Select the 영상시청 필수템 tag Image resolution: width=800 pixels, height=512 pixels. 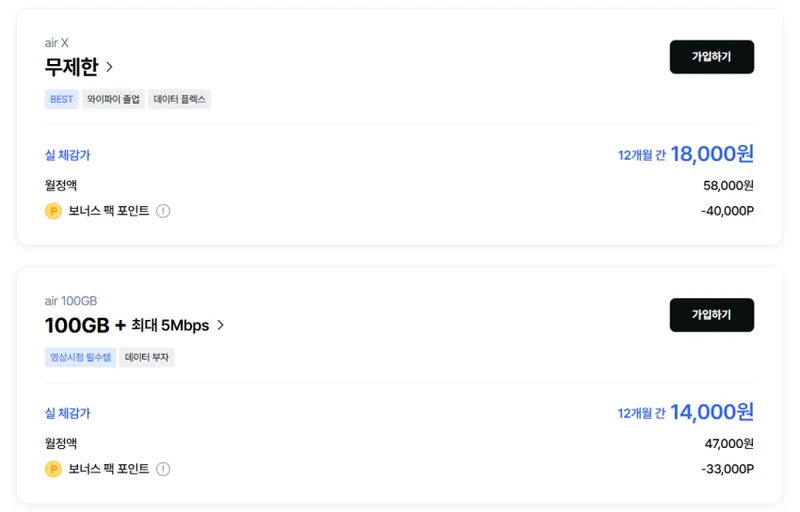point(81,357)
